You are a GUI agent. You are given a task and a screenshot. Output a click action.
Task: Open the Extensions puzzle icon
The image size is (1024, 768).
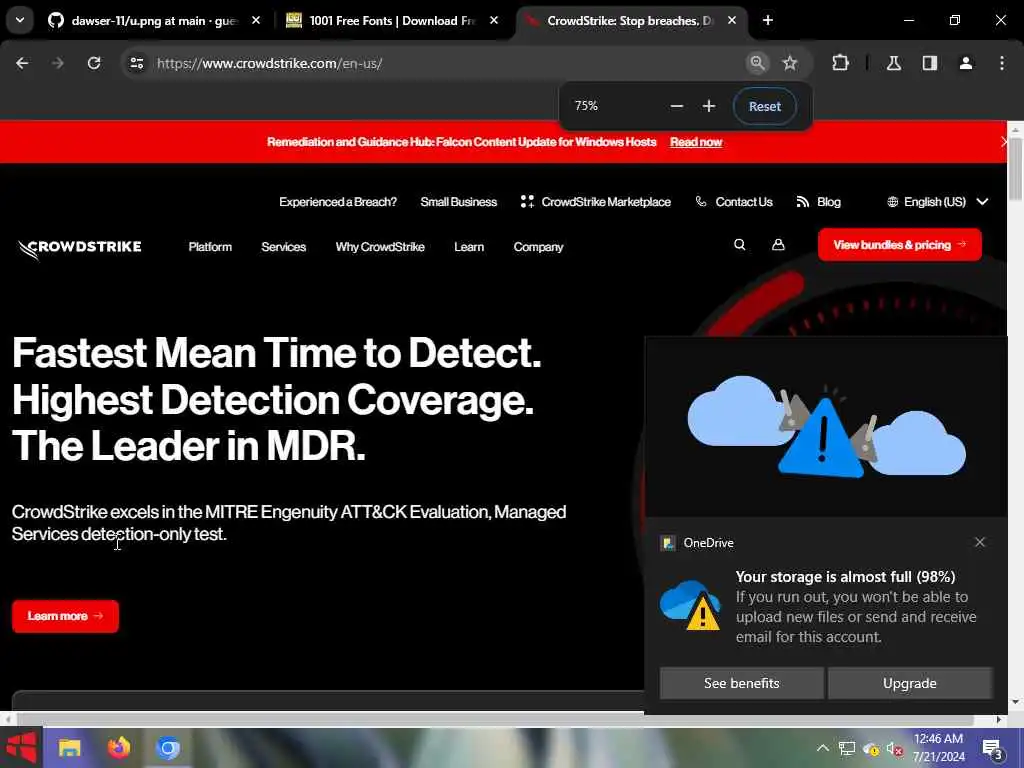point(840,63)
